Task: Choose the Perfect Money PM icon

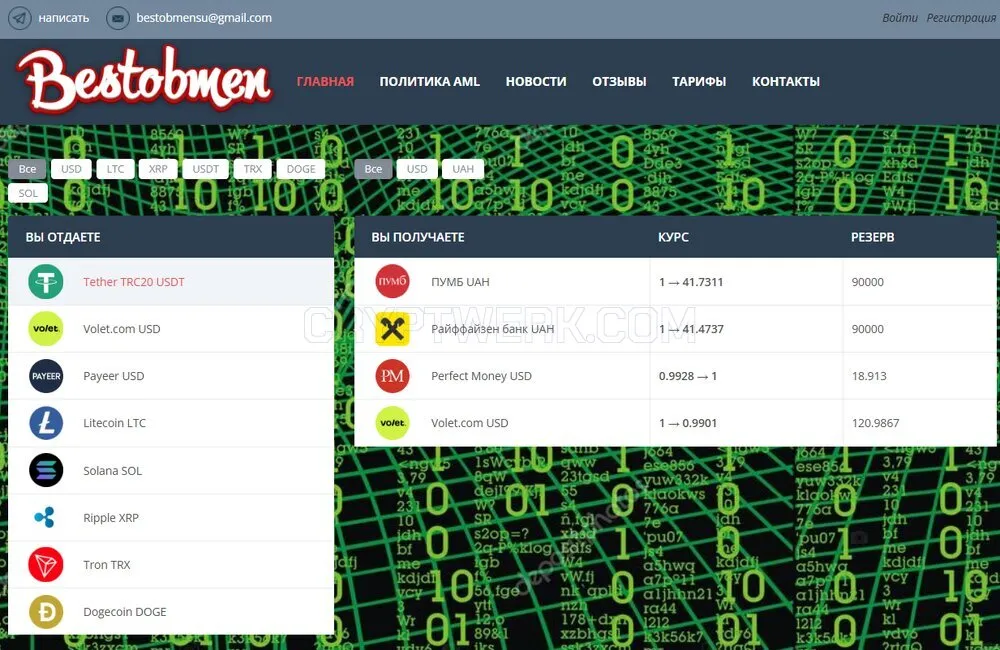Action: [392, 376]
